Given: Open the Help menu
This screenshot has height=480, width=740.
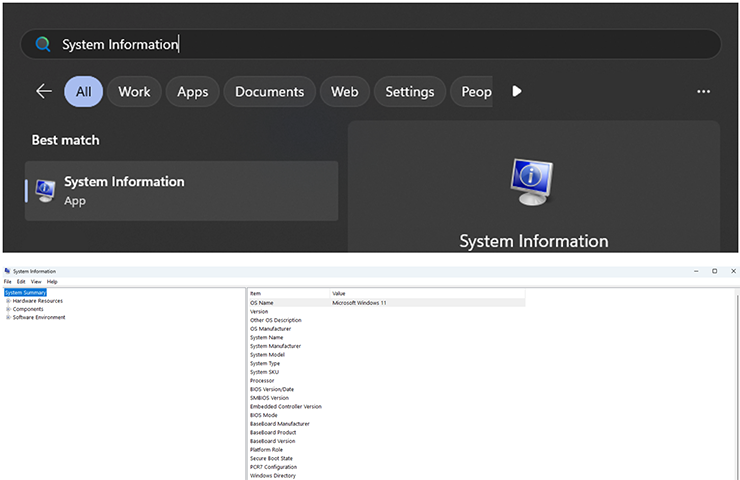Looking at the screenshot, I should point(52,281).
